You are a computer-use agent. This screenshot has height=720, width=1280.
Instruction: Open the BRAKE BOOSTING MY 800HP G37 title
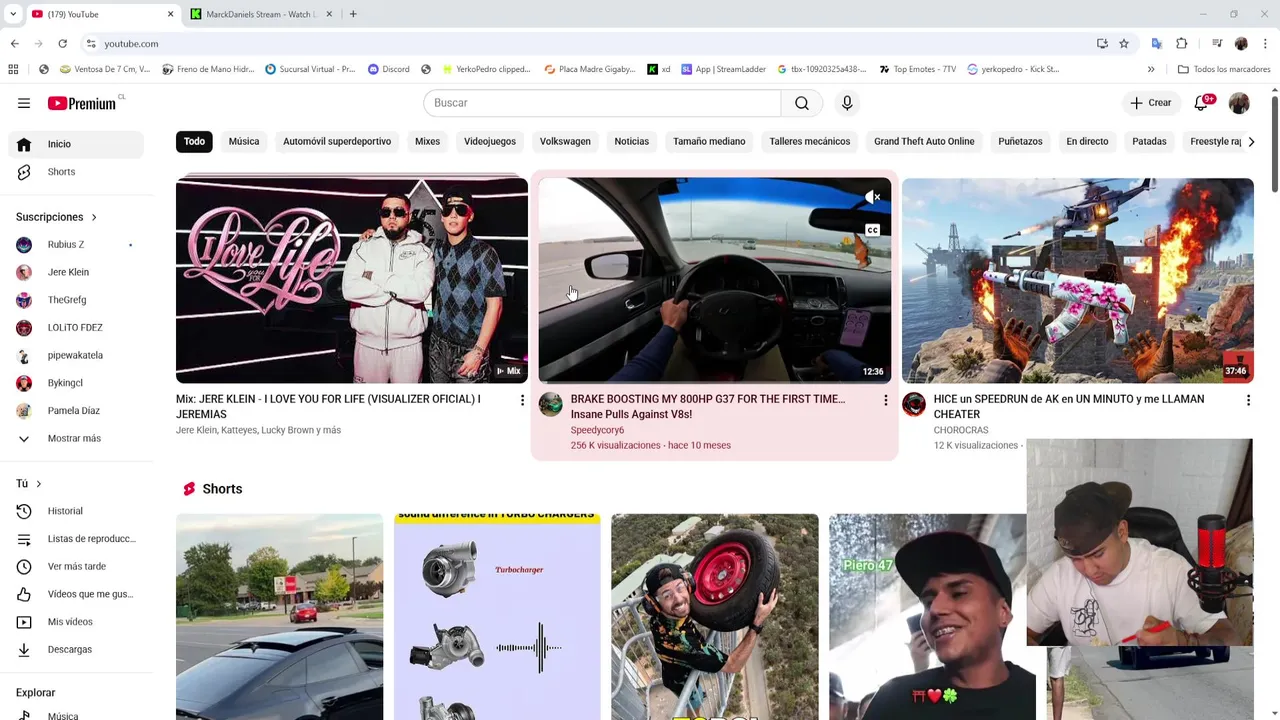(x=708, y=406)
